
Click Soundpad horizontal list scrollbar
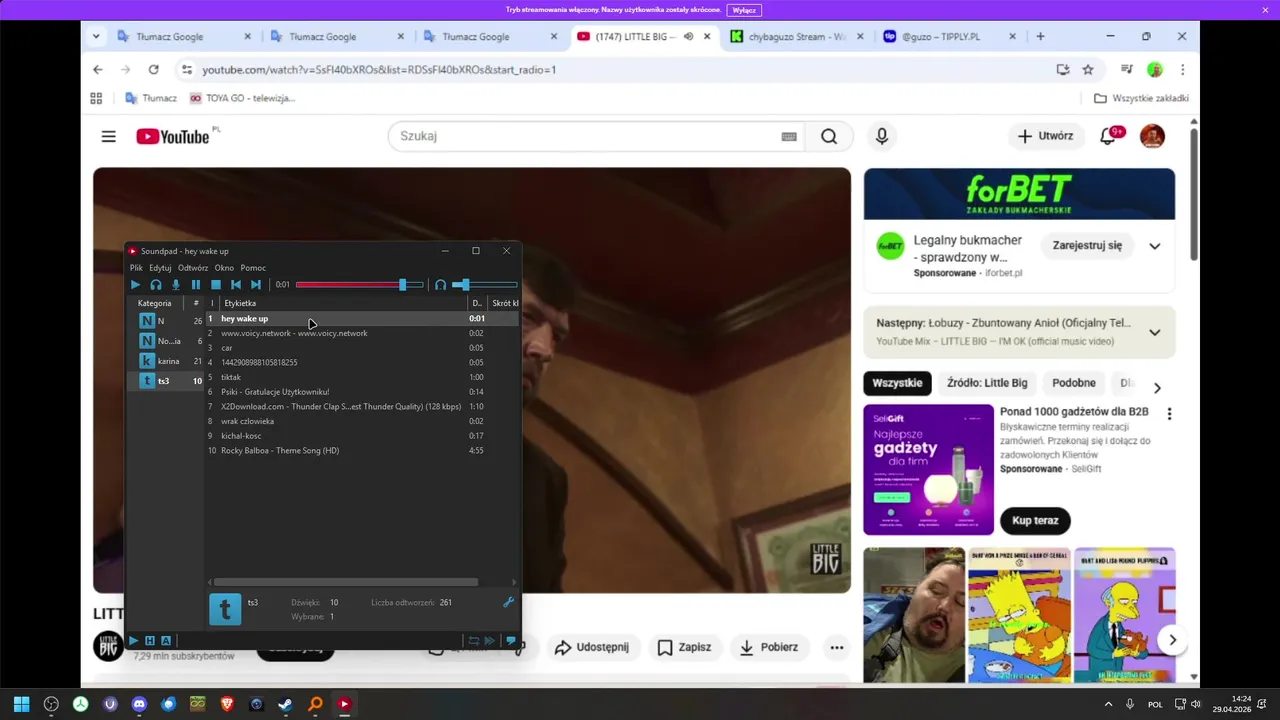coord(346,582)
